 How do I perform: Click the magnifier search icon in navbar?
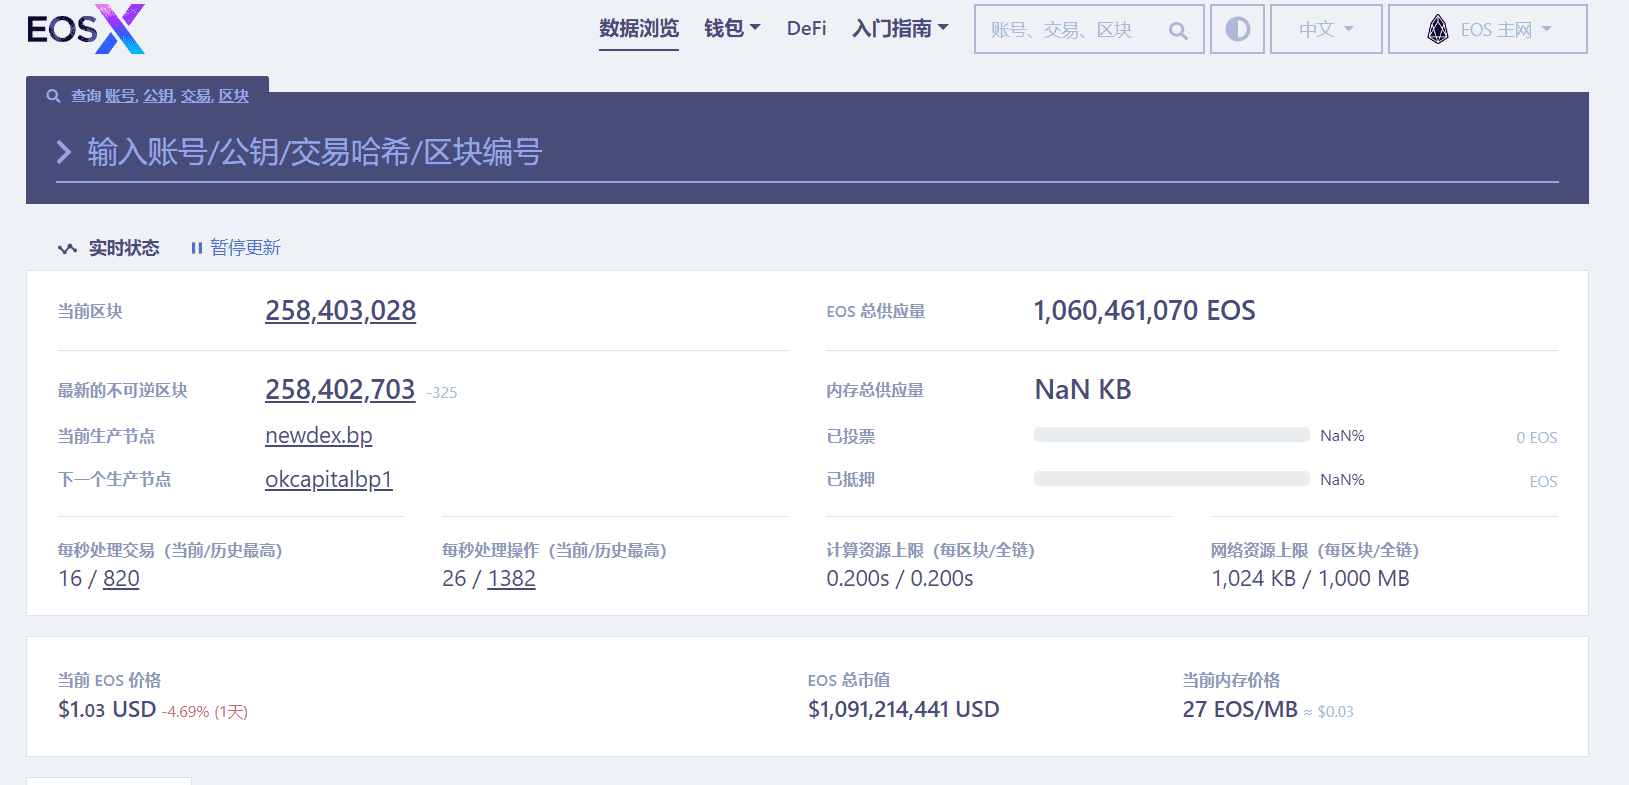(1178, 31)
